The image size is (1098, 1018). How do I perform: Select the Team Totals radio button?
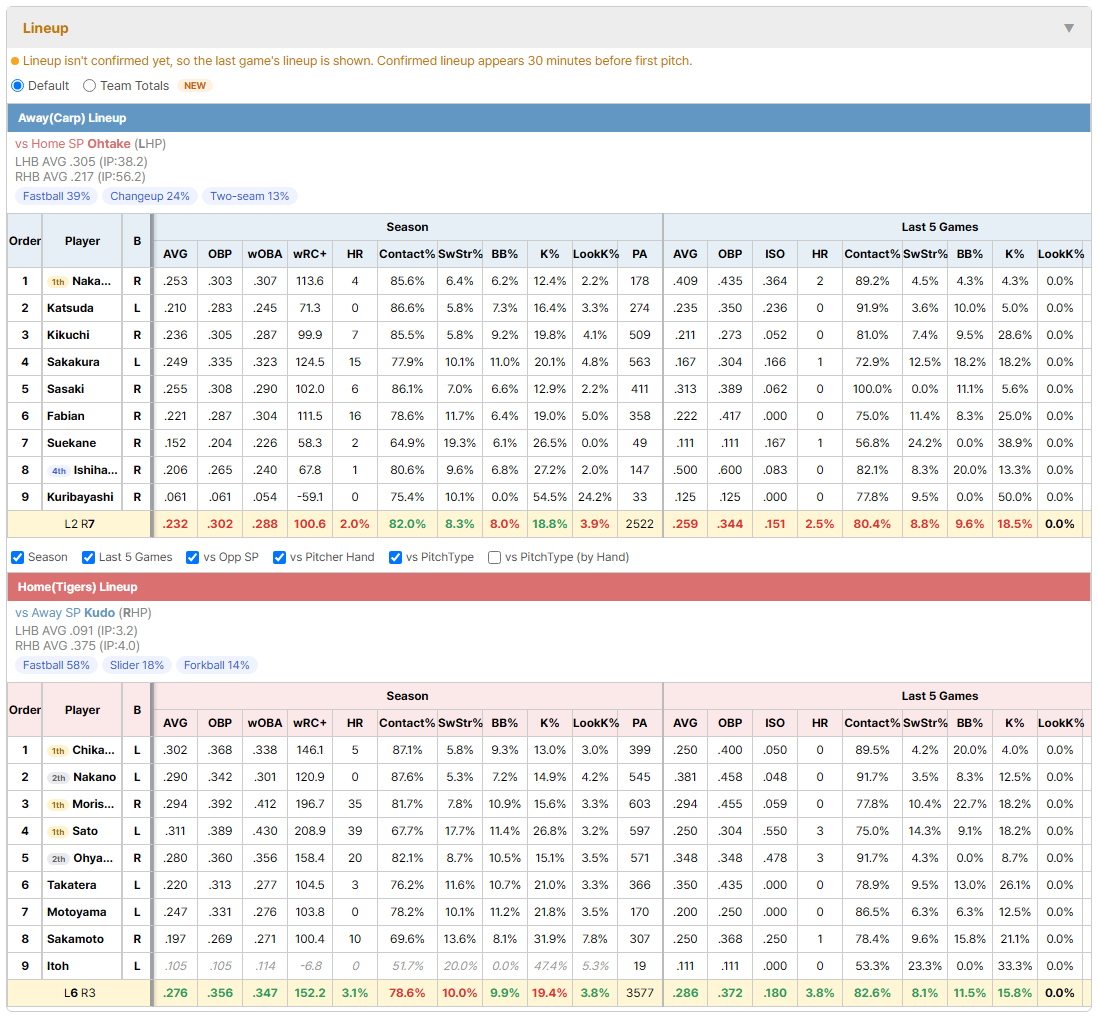(89, 85)
